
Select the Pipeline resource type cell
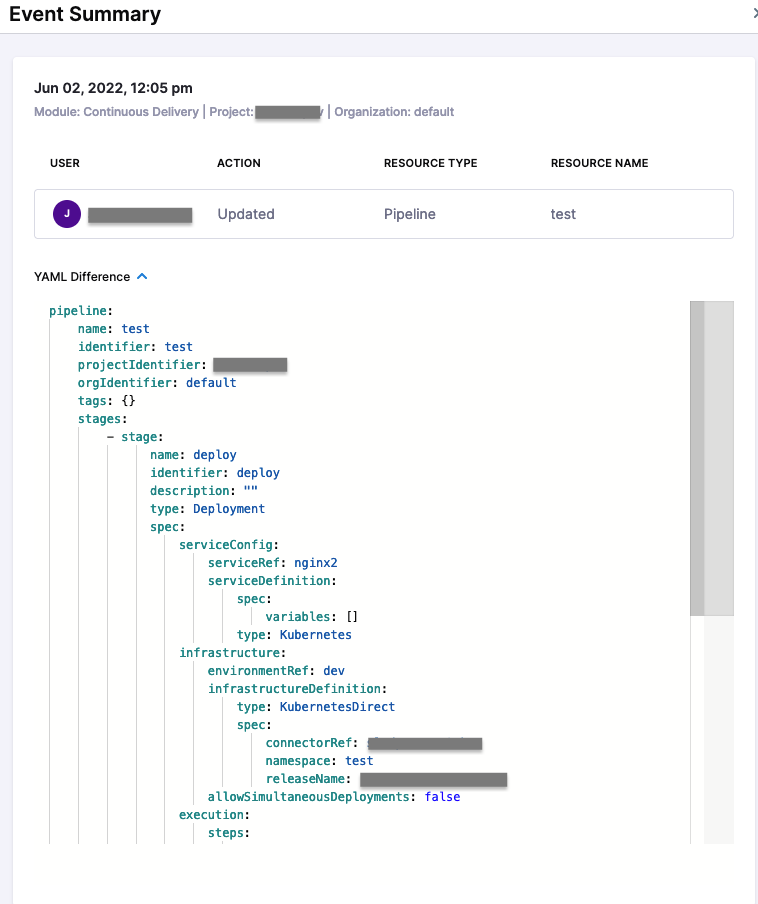tap(409, 214)
